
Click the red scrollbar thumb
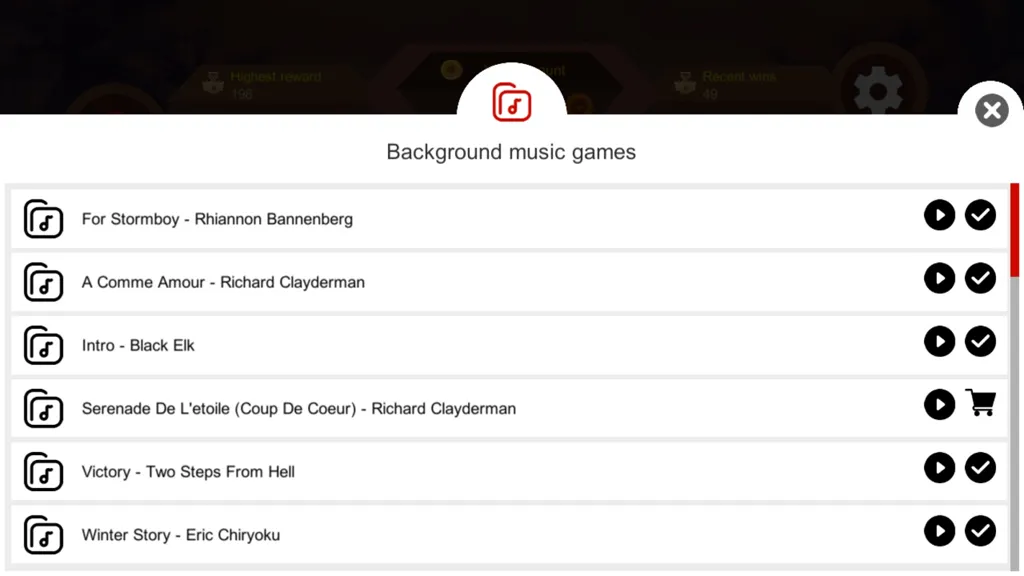click(x=1014, y=230)
